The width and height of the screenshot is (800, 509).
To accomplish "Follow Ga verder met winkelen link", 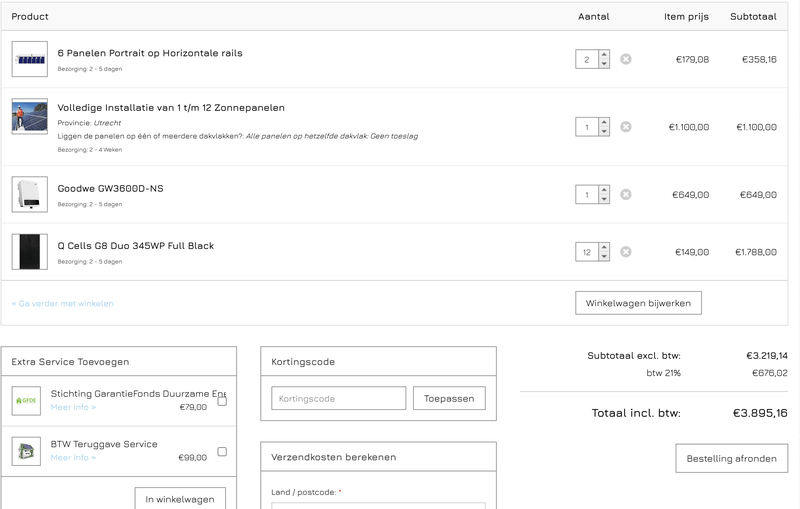I will pyautogui.click(x=63, y=303).
